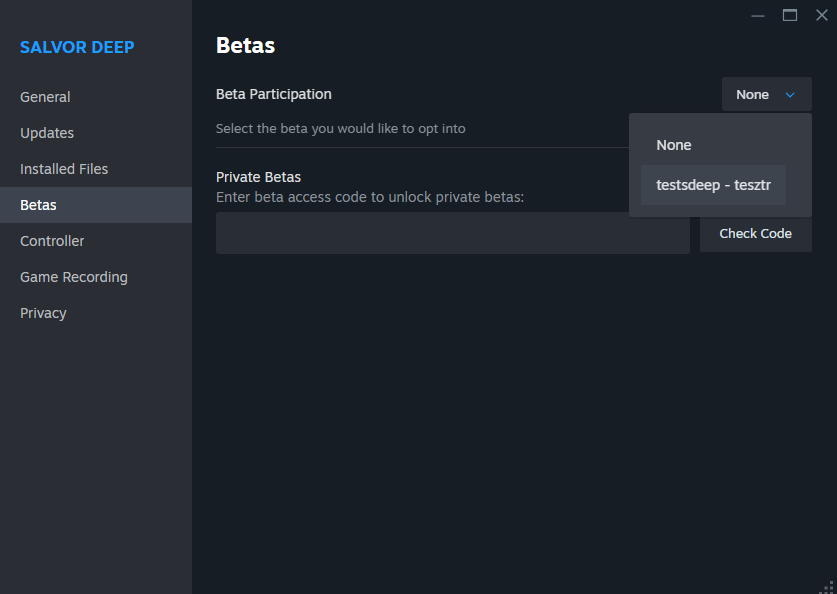Open the Privacy settings section

tap(43, 313)
